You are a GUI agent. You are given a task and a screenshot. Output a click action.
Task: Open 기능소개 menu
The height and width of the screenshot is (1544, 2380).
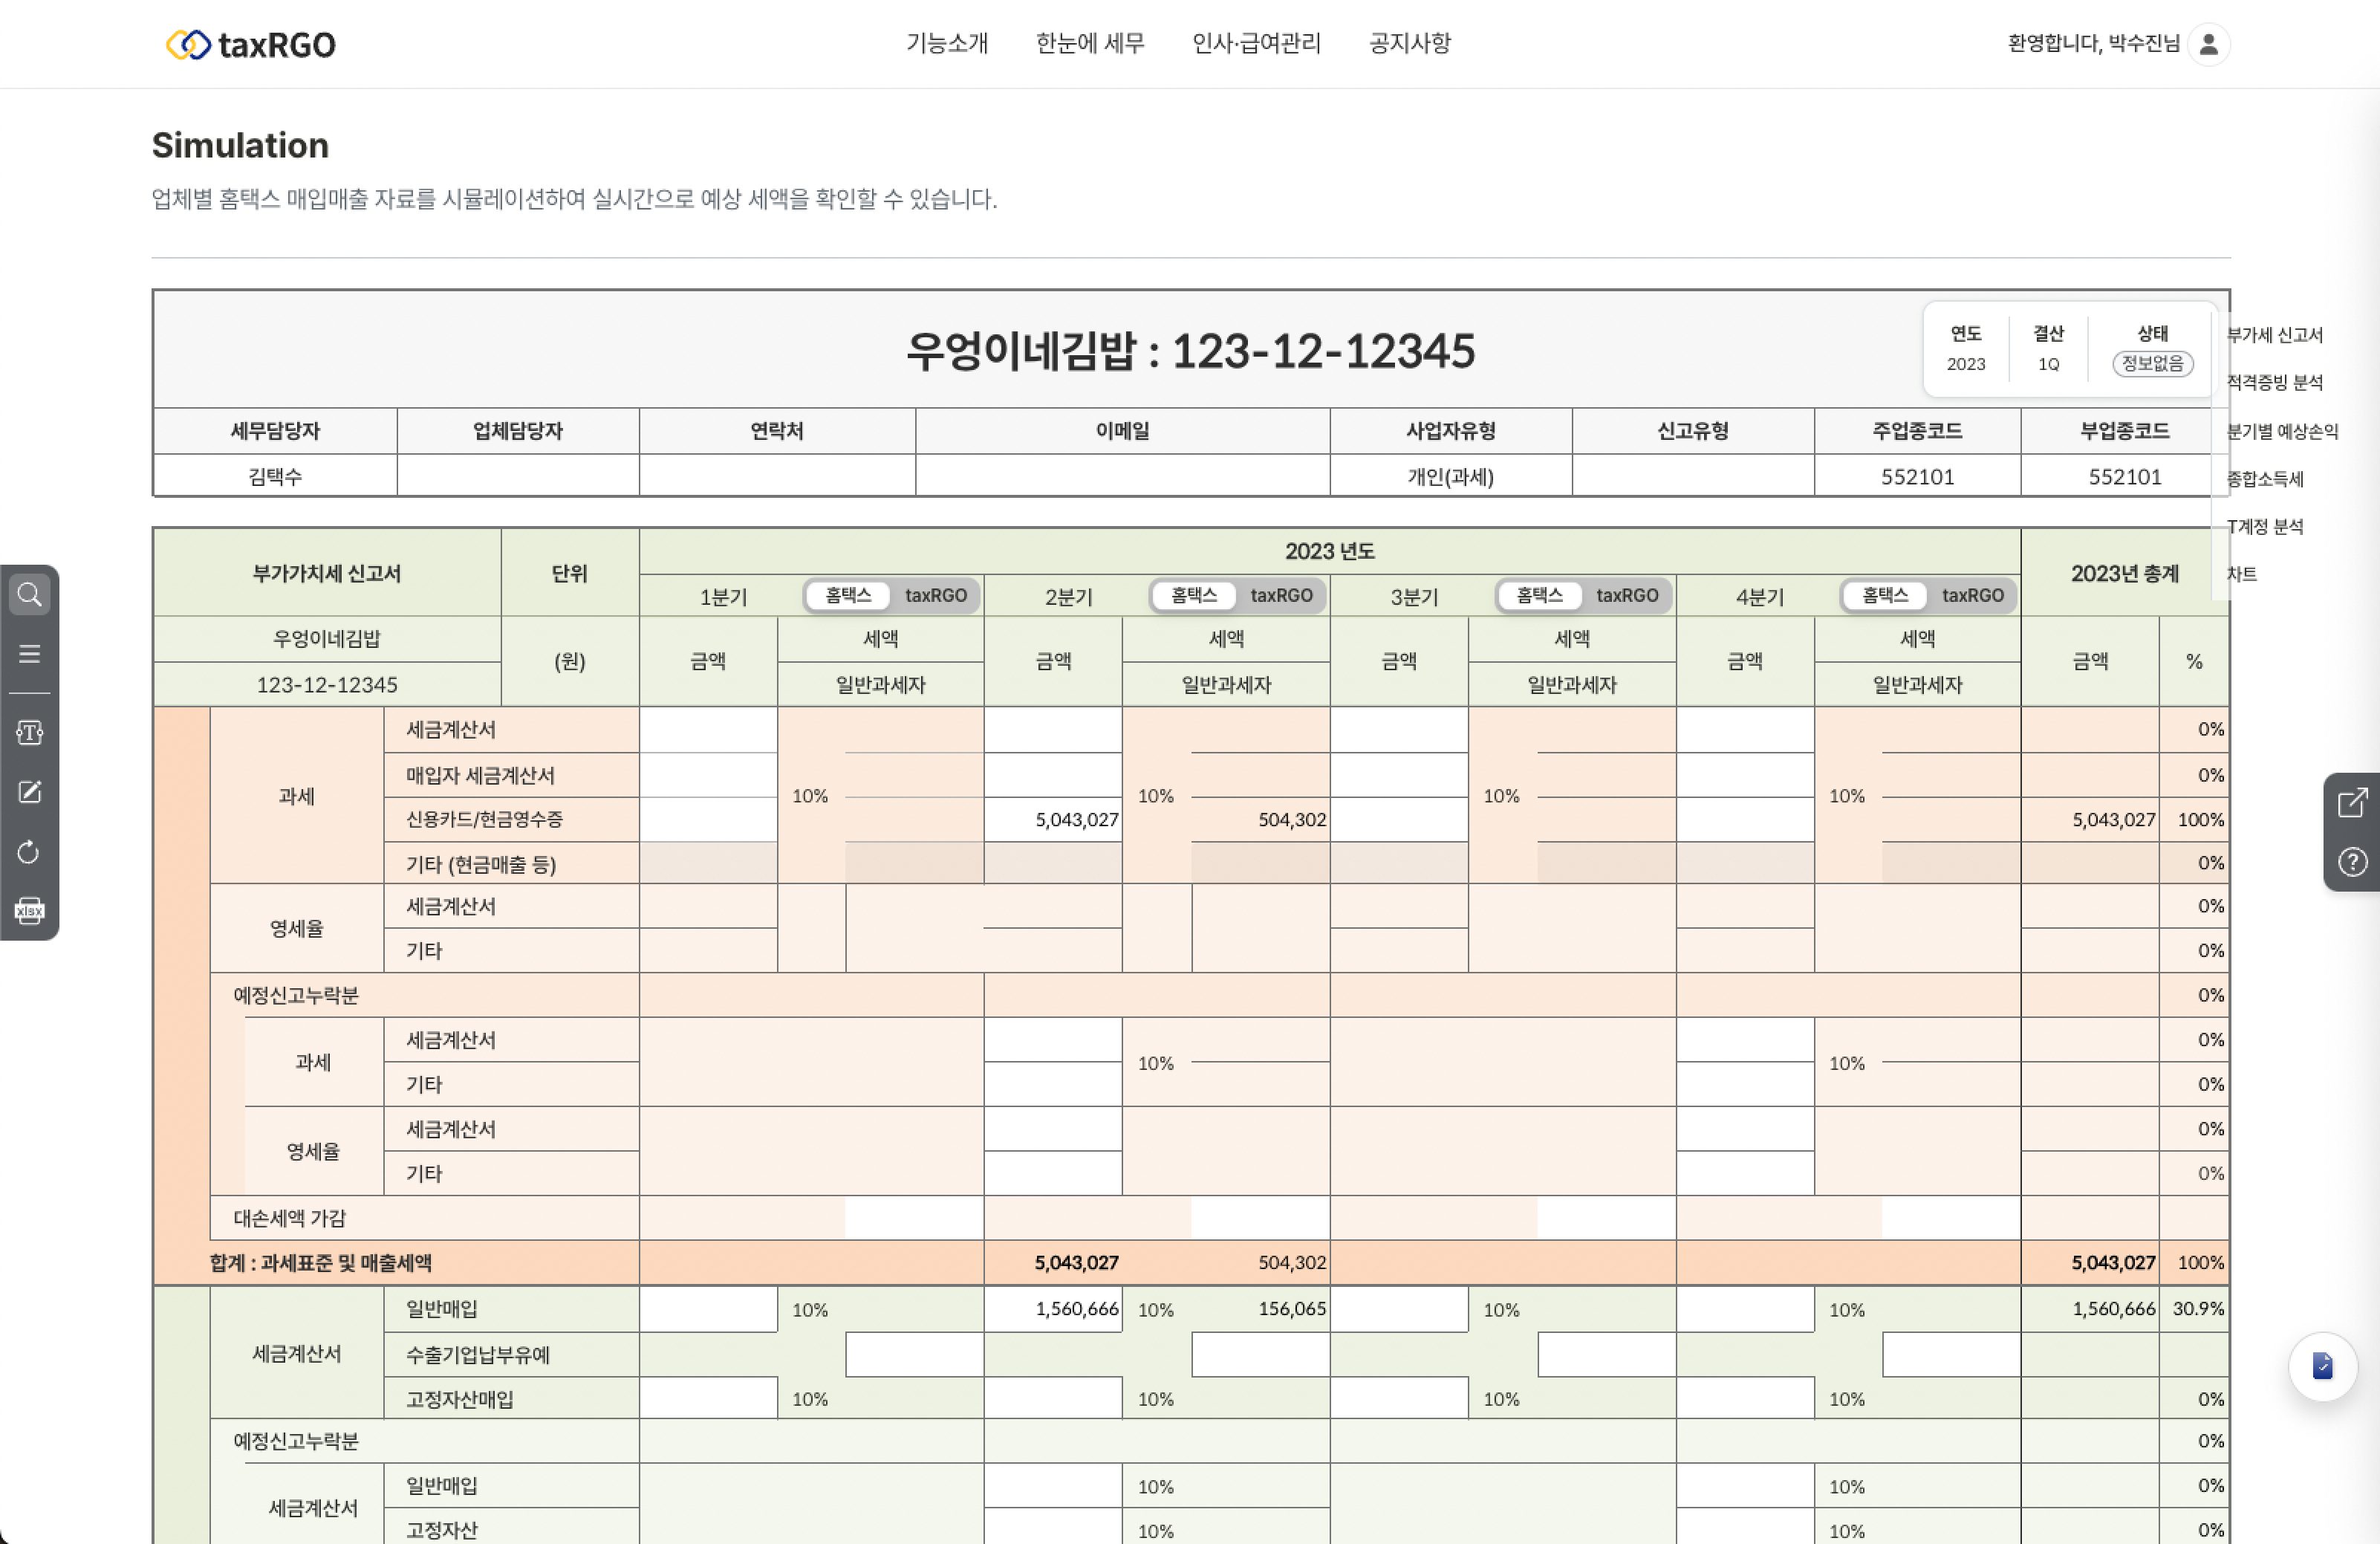pyautogui.click(x=947, y=44)
